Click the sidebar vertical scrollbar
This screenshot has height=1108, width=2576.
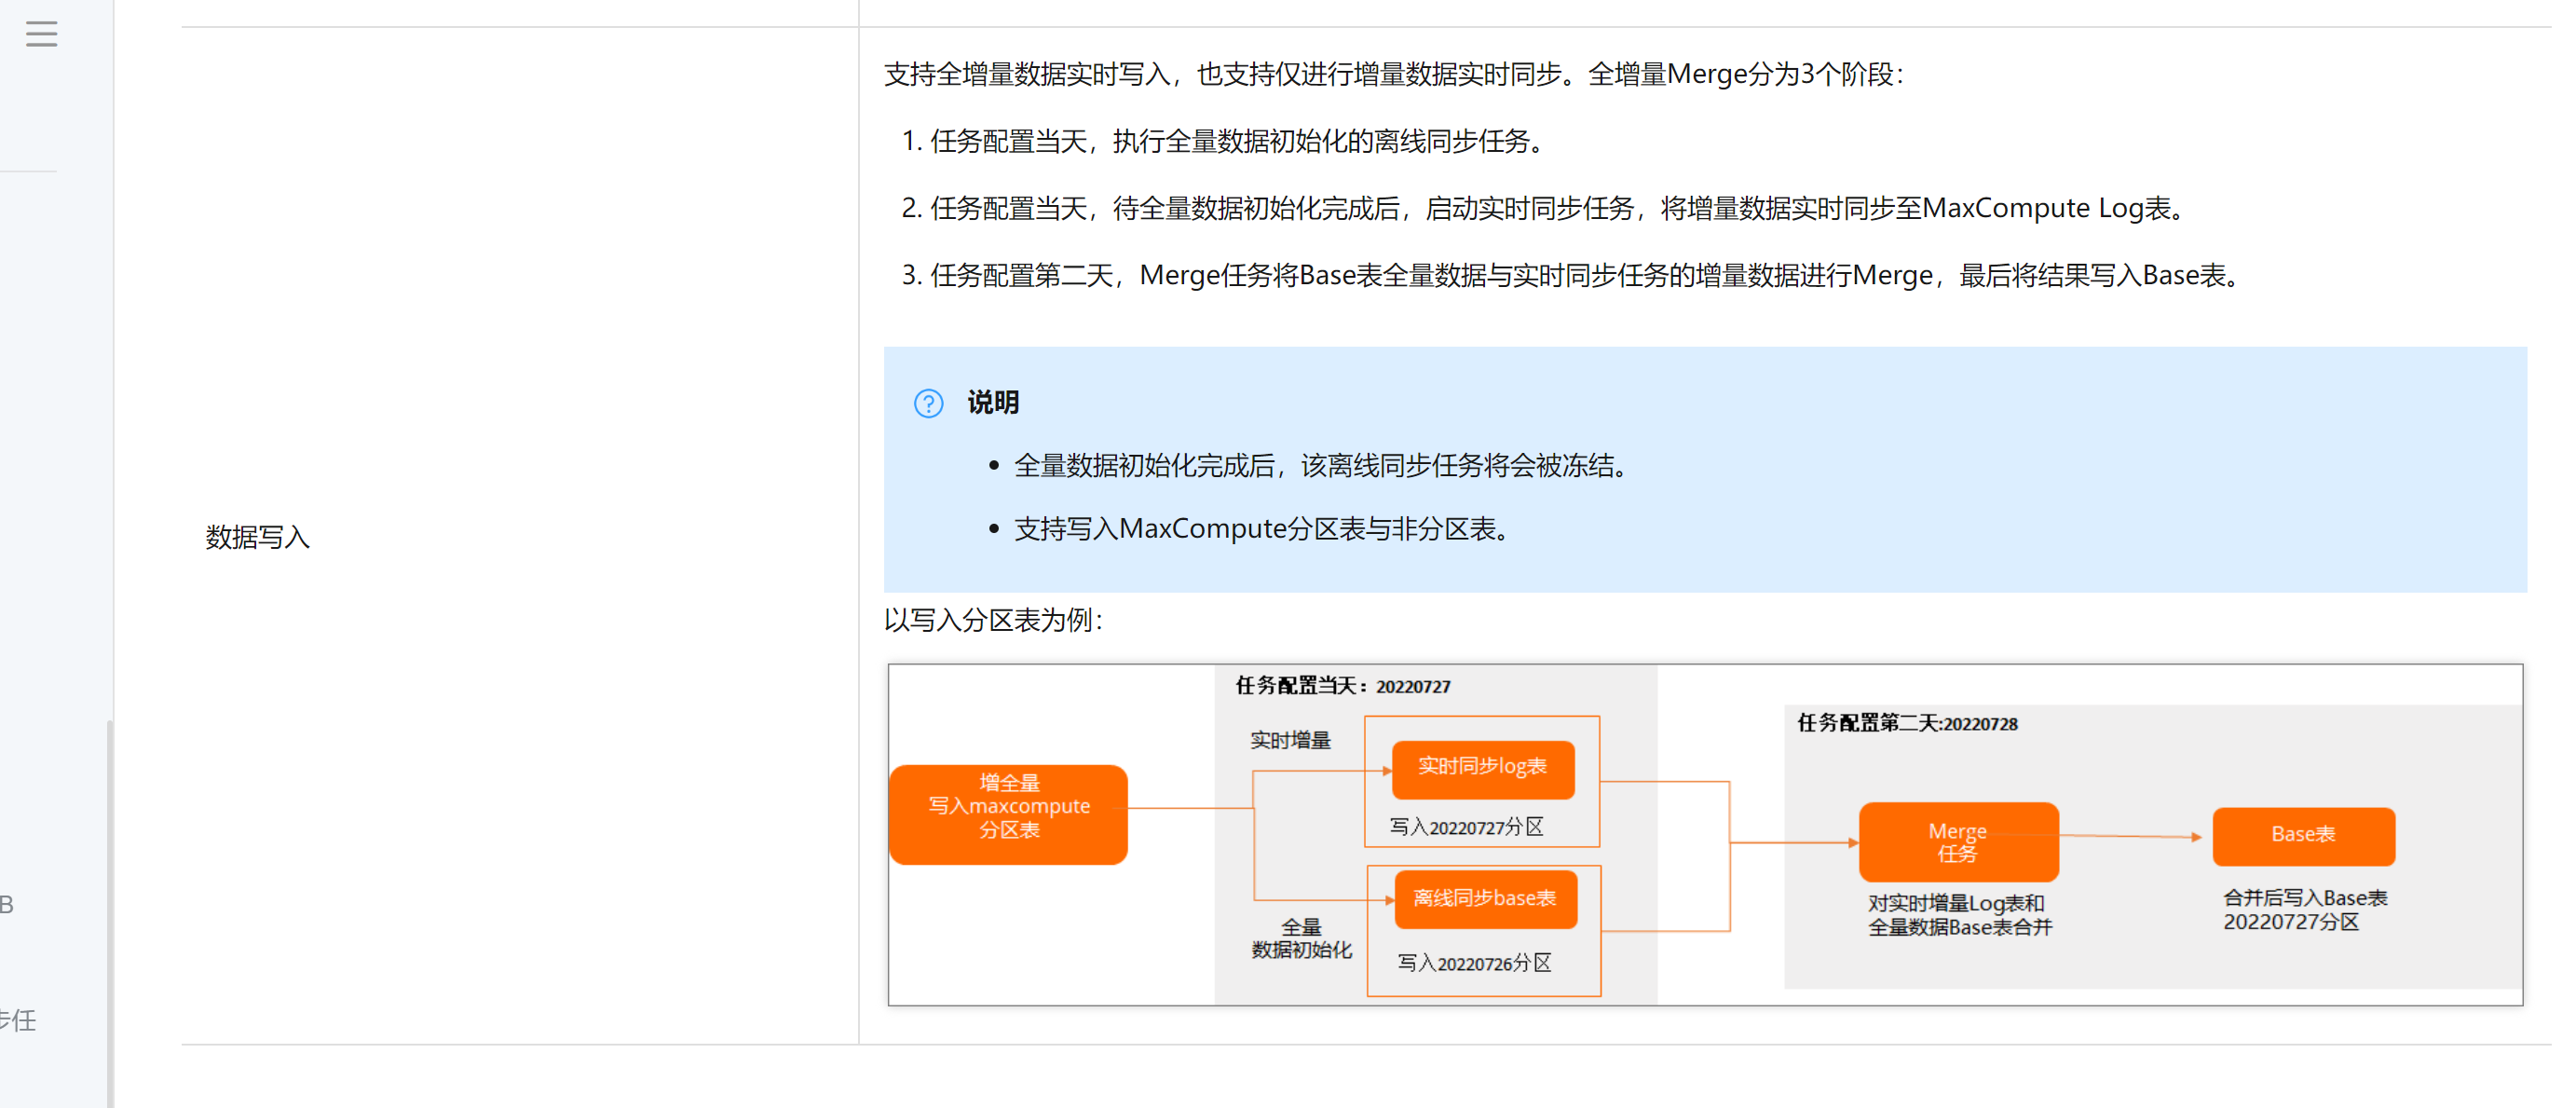coord(109,912)
